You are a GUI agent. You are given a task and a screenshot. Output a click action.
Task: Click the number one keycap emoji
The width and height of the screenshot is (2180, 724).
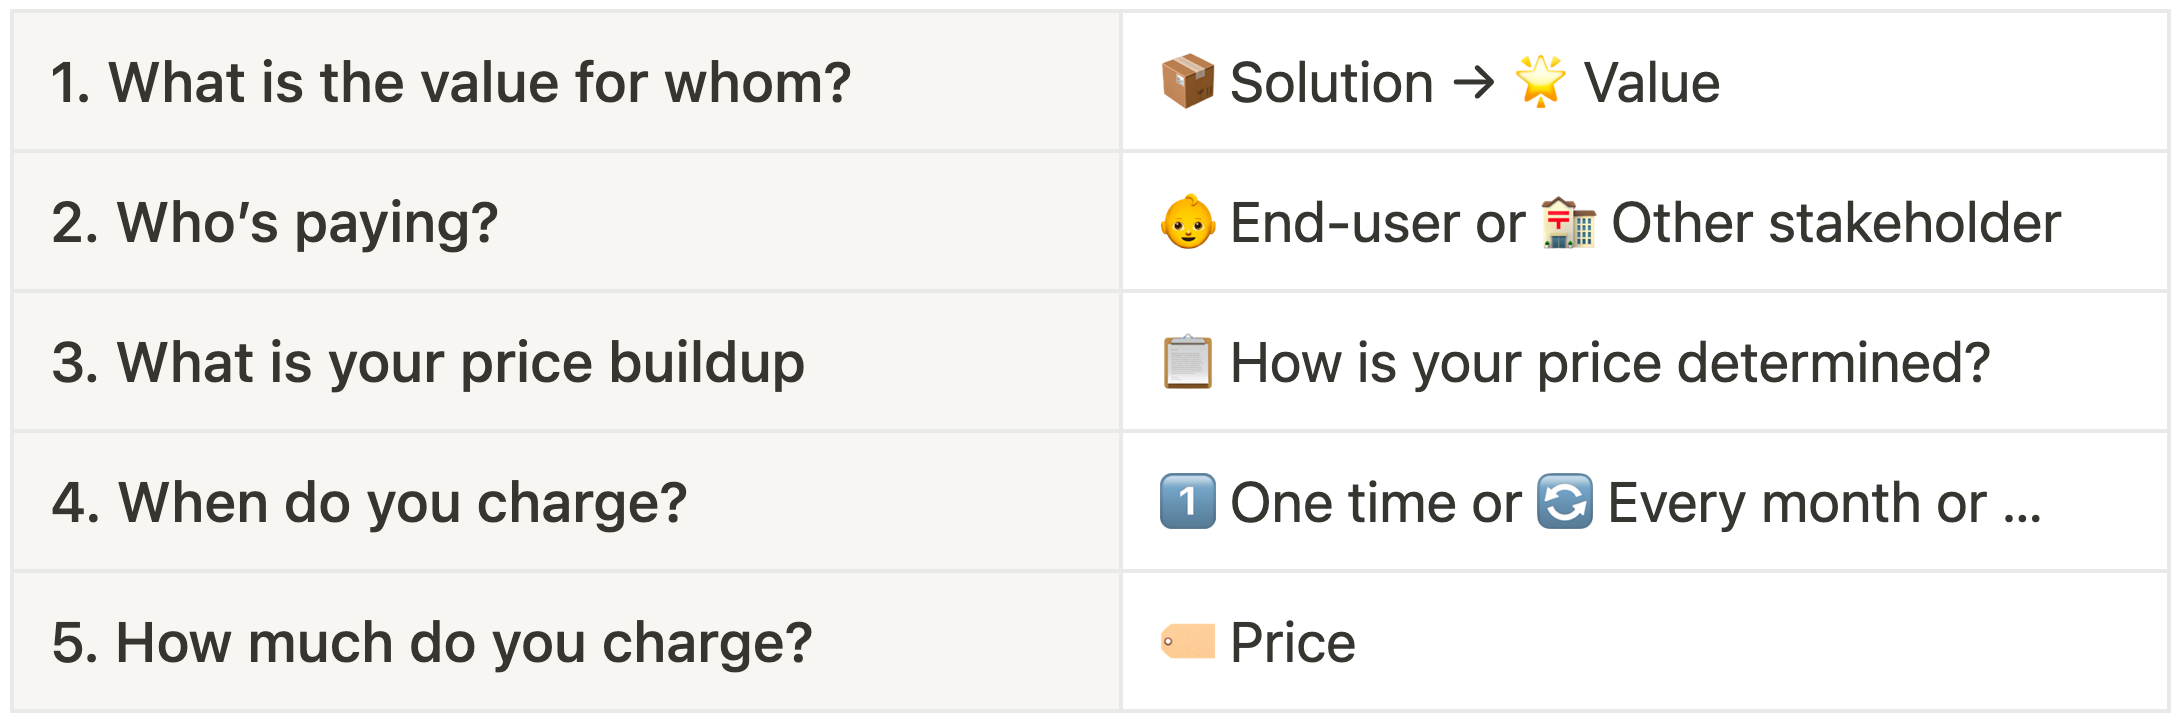1188,502
